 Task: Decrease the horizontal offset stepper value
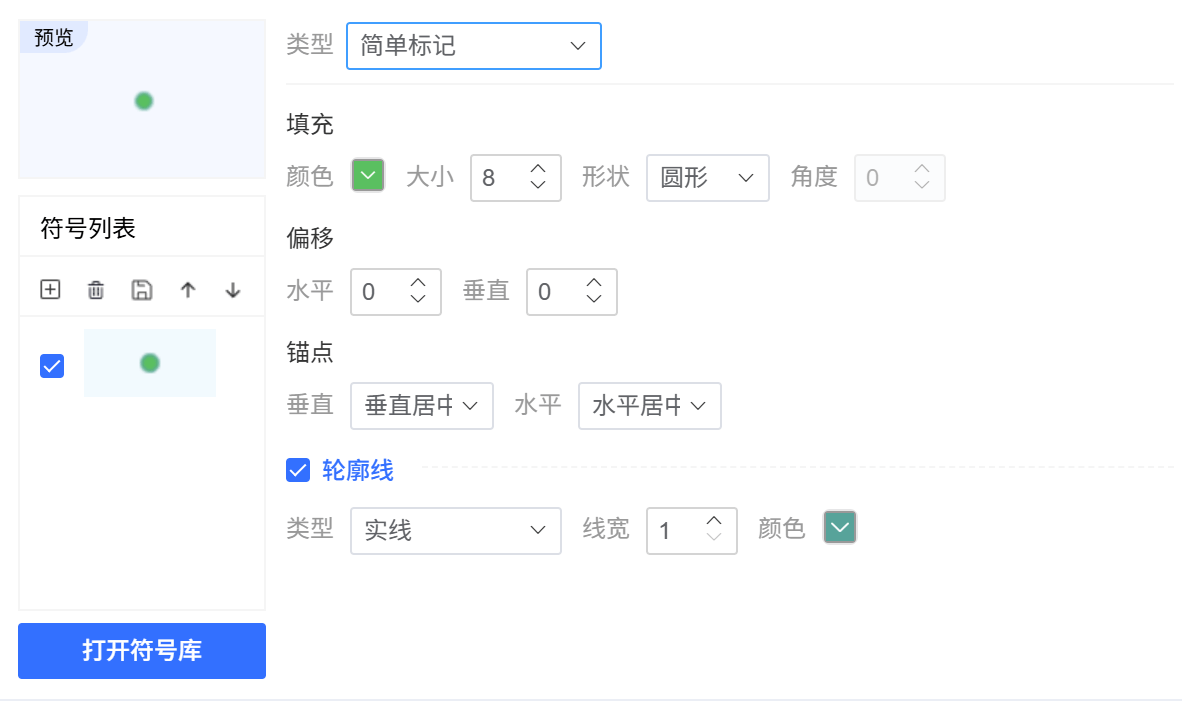pos(418,299)
